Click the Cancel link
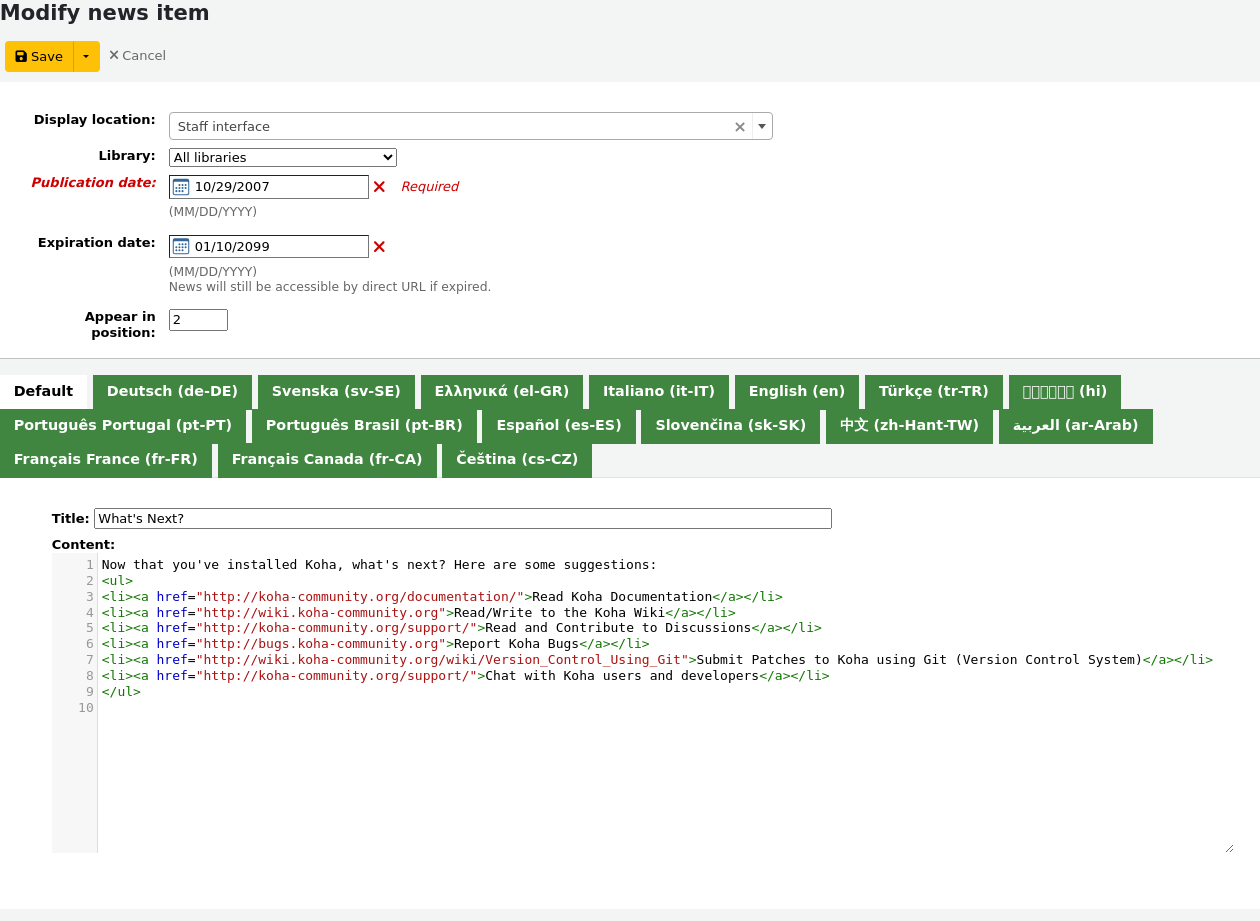 143,55
